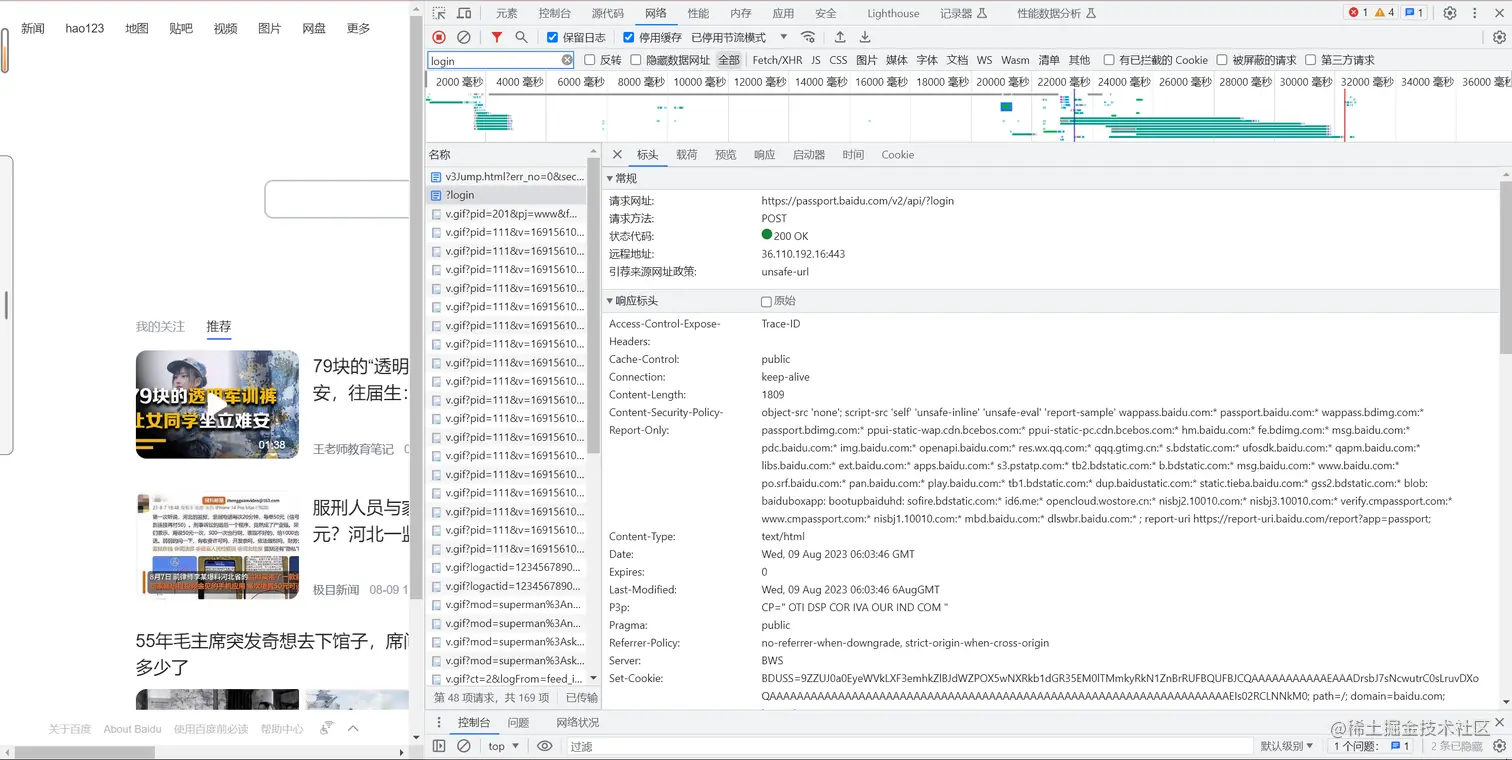Show console sidebar icon
The image size is (1512, 760).
(439, 746)
